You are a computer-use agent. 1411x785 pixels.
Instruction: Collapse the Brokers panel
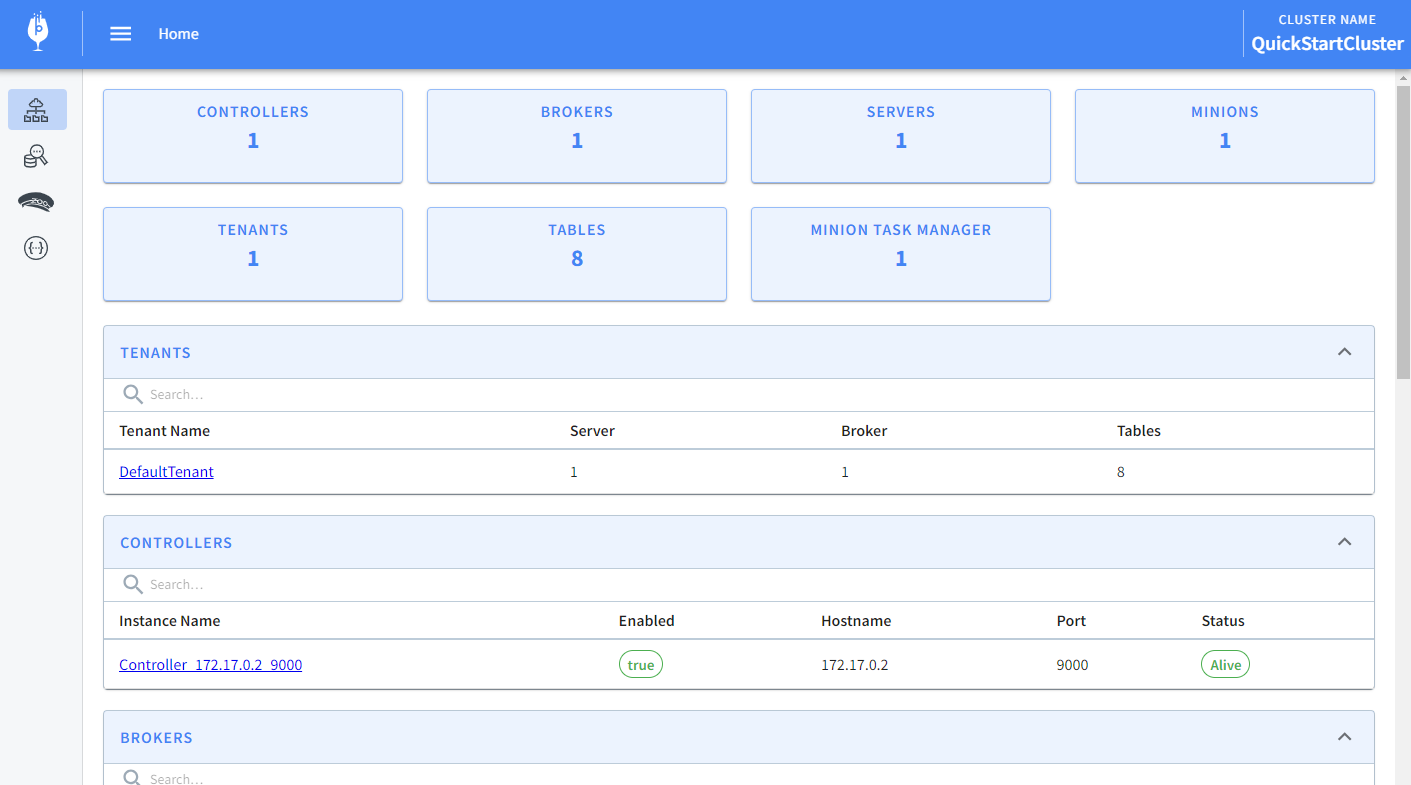click(1344, 736)
